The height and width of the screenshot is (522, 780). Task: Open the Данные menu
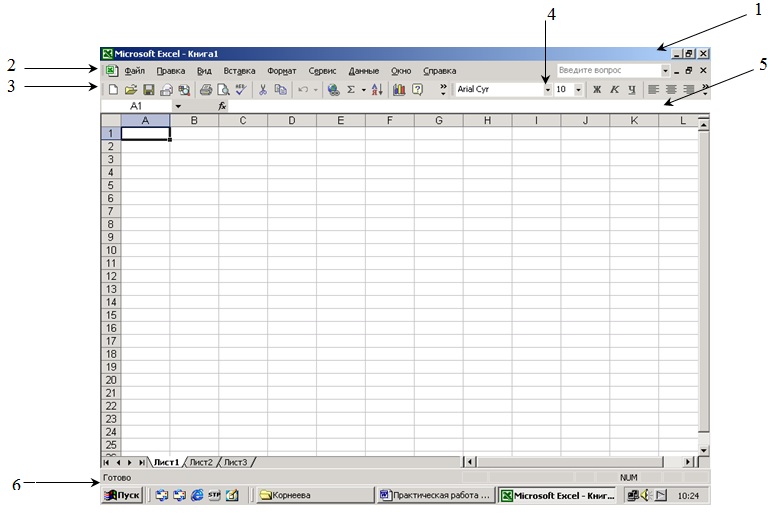(x=364, y=71)
